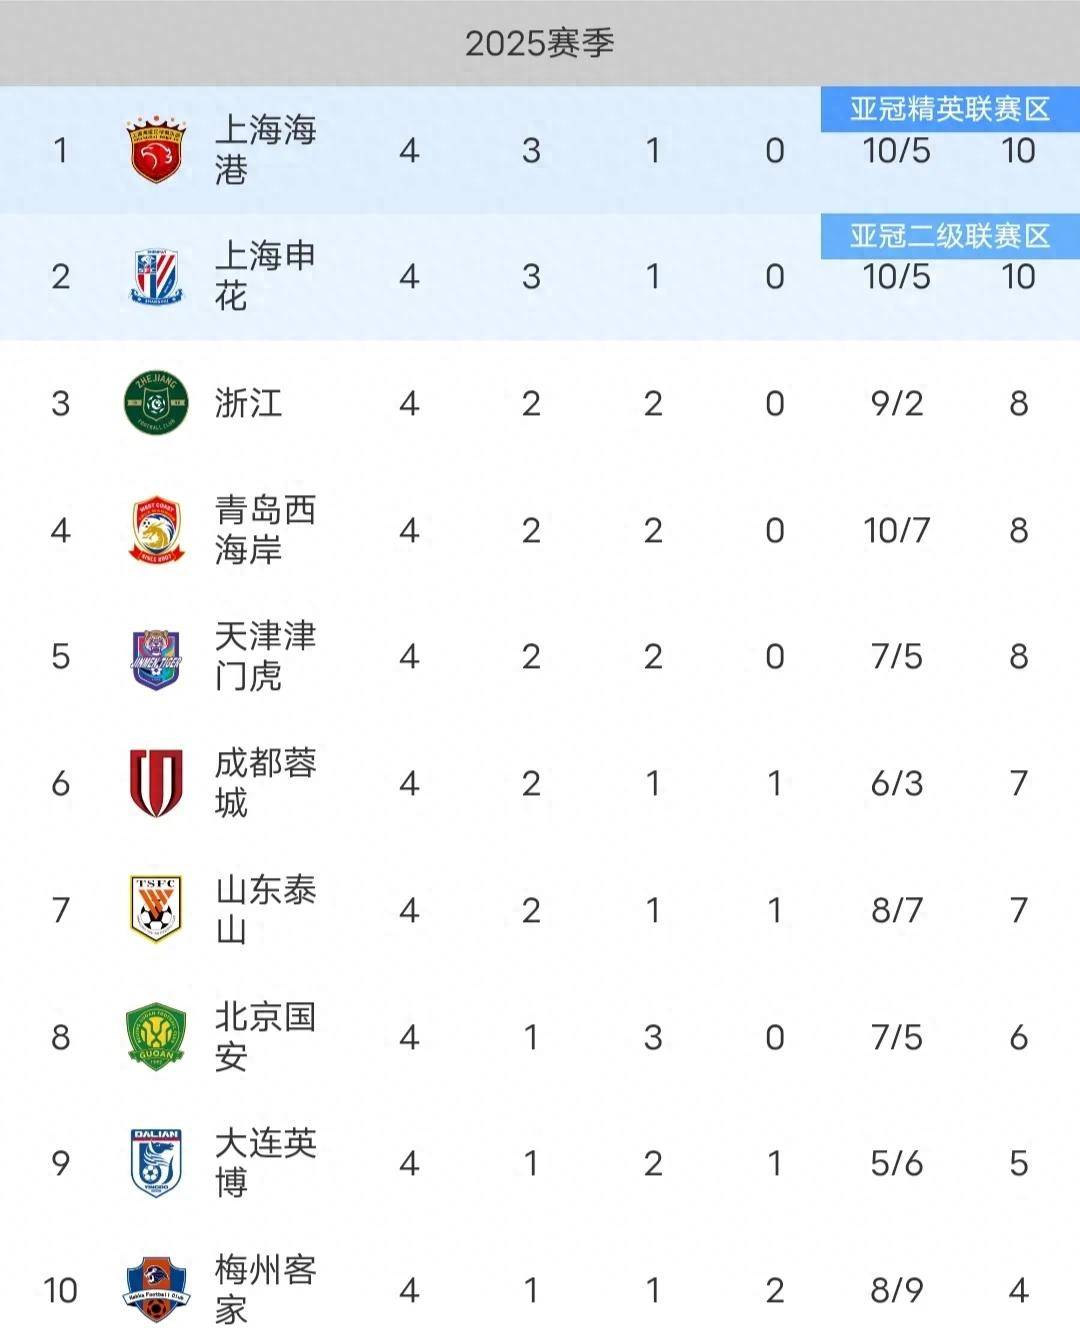Click the Shanghai Port (上海海港) team logo

(x=156, y=151)
